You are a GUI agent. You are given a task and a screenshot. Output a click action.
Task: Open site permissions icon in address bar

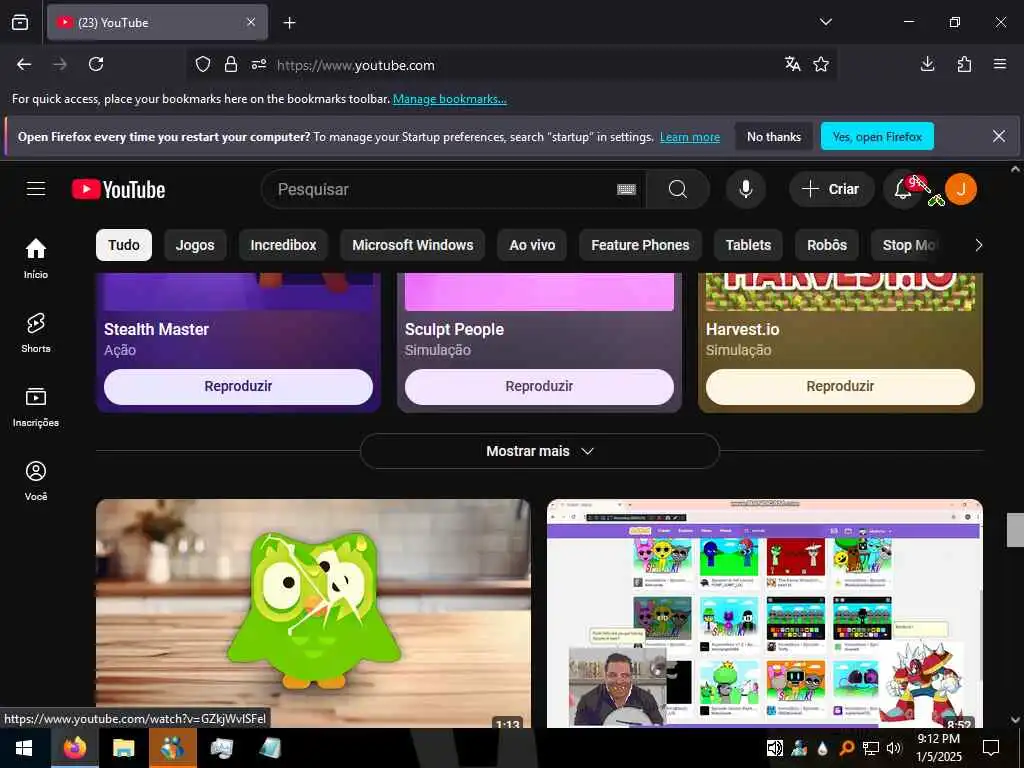tap(259, 64)
